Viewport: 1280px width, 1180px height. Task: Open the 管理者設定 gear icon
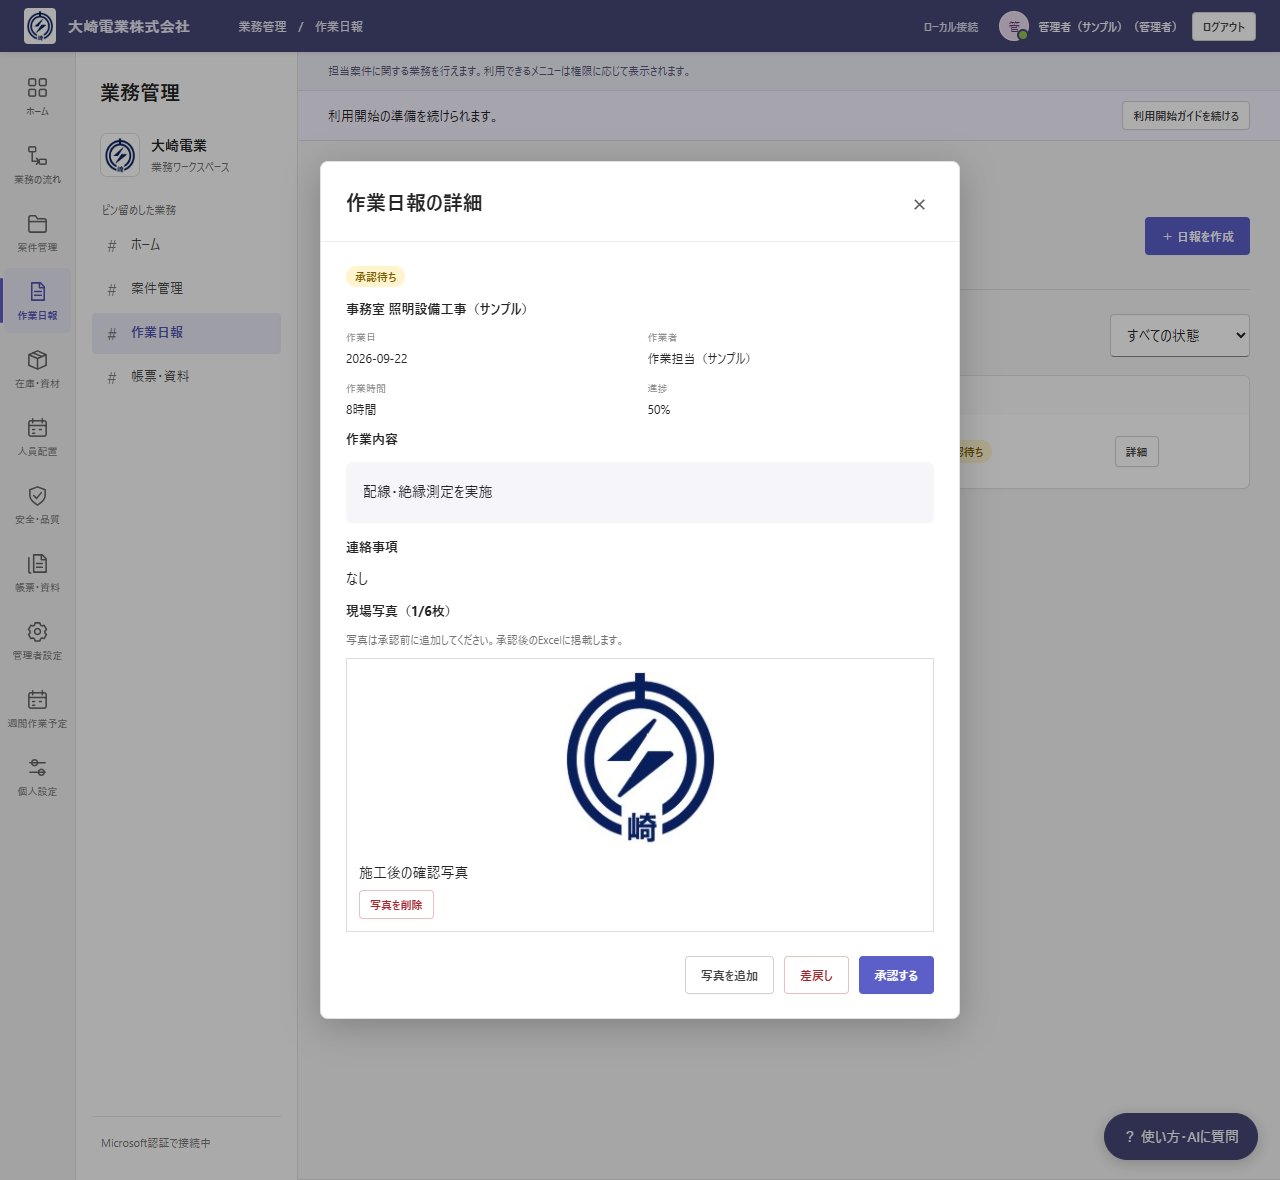click(x=37, y=632)
